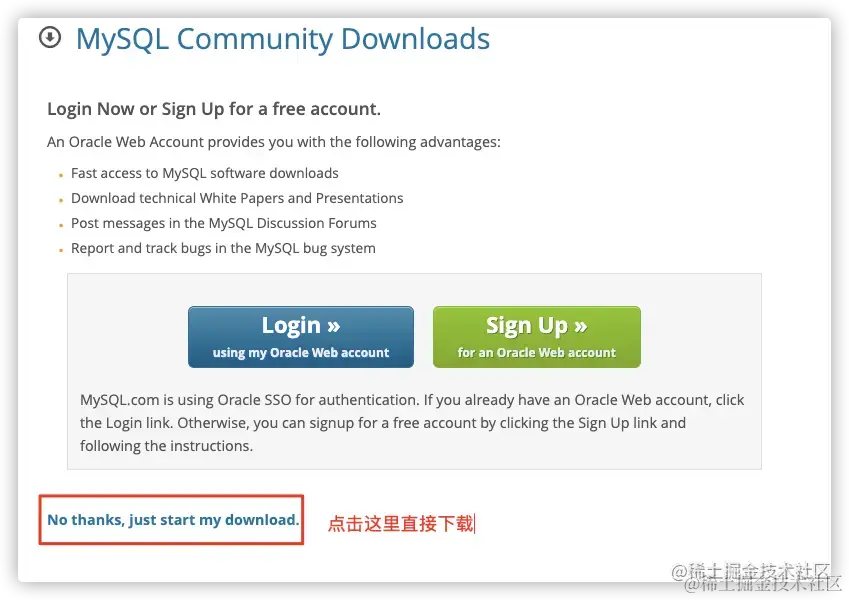Click the circular download arrow icon
Screen dimensions: 849x600
tap(50, 37)
